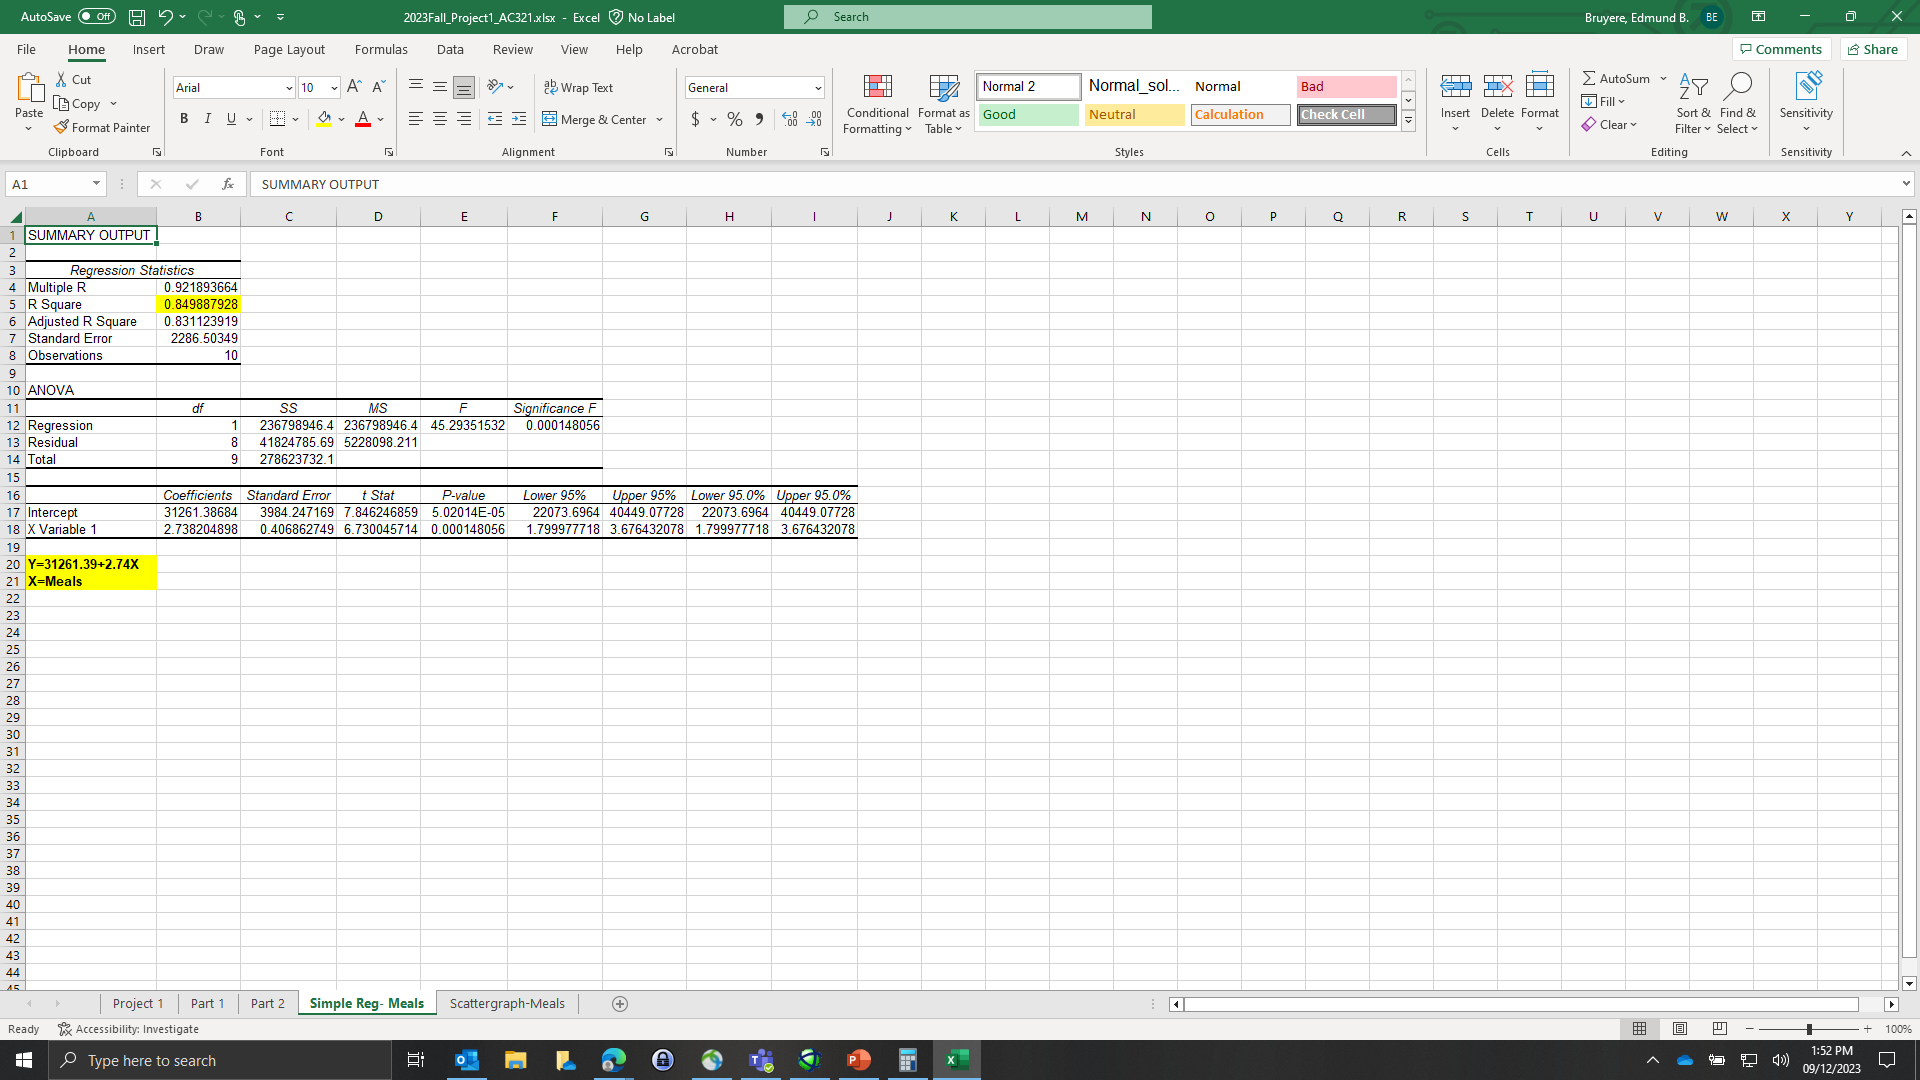The height and width of the screenshot is (1080, 1920).
Task: Open Conditional Formatting options
Action: click(877, 105)
